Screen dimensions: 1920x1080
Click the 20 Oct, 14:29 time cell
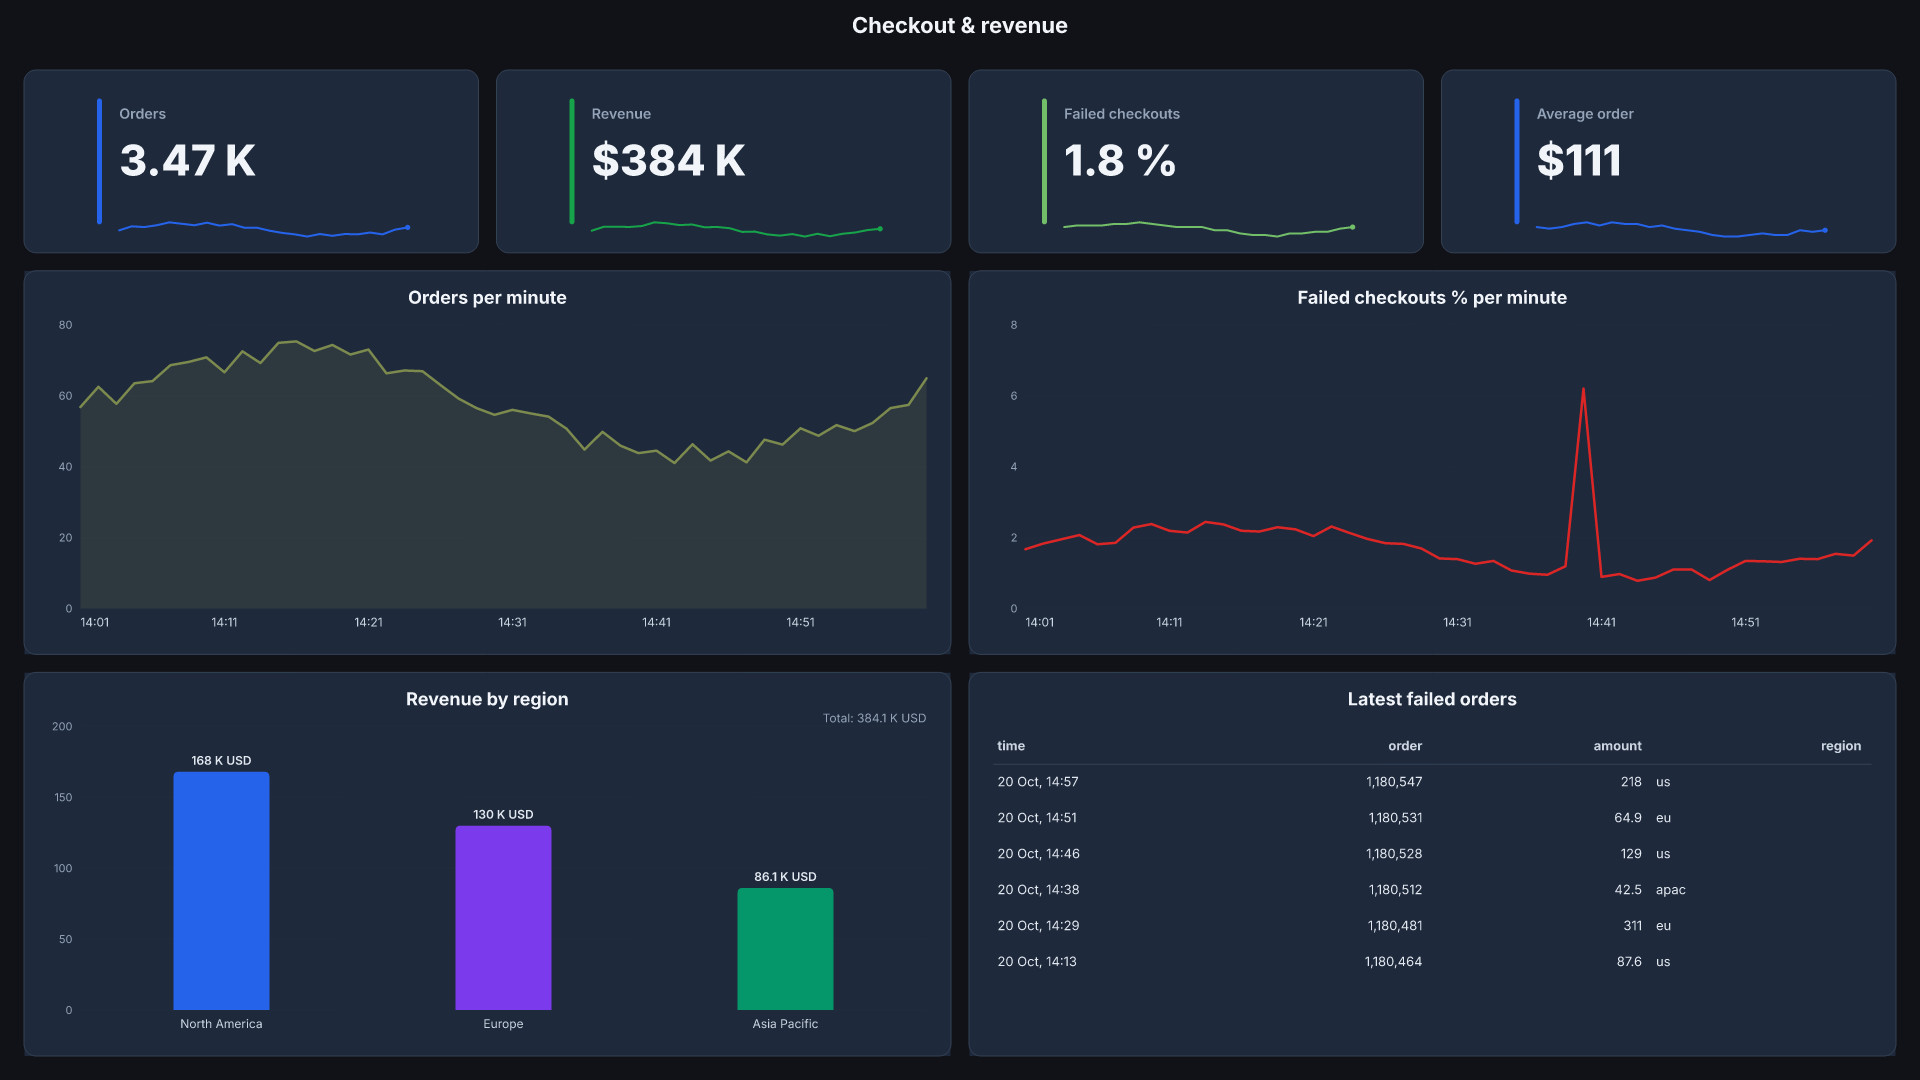pos(1038,926)
